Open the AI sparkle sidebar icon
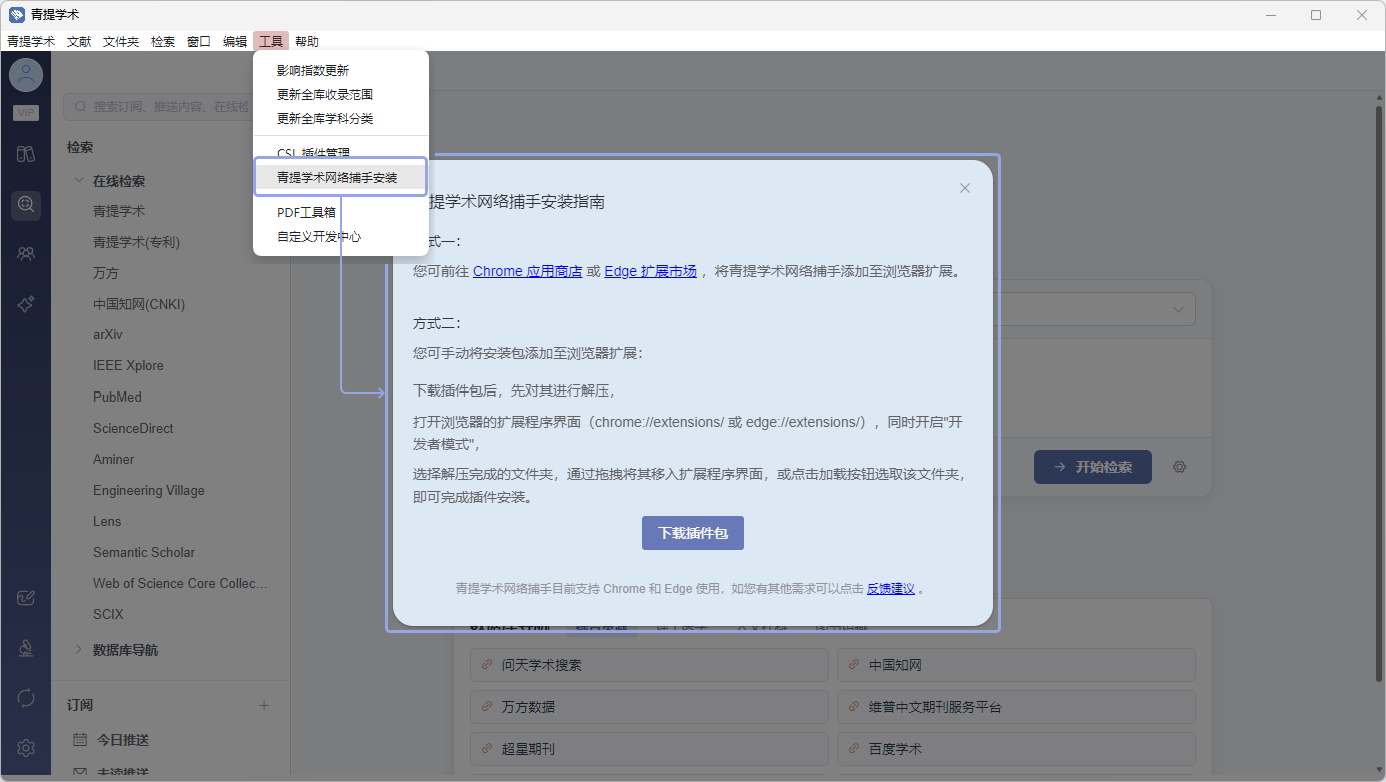This screenshot has height=782, width=1386. tap(26, 304)
